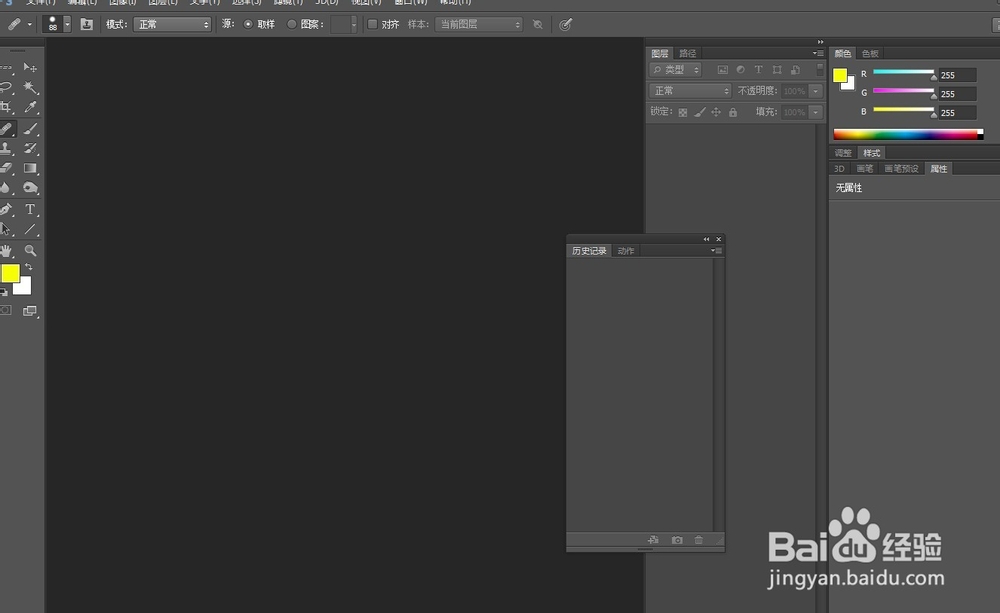
Task: Enable the 对齐 checkbox
Action: pyautogui.click(x=372, y=24)
